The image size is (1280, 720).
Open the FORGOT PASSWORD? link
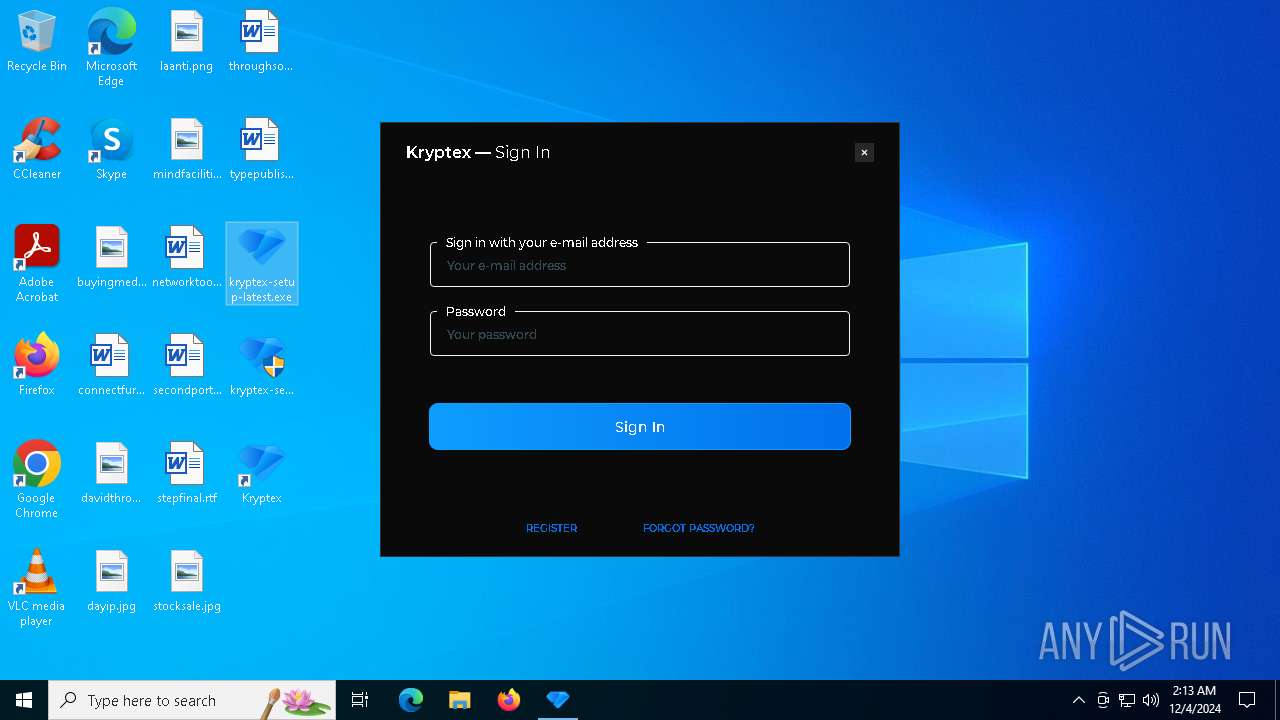[x=699, y=528]
